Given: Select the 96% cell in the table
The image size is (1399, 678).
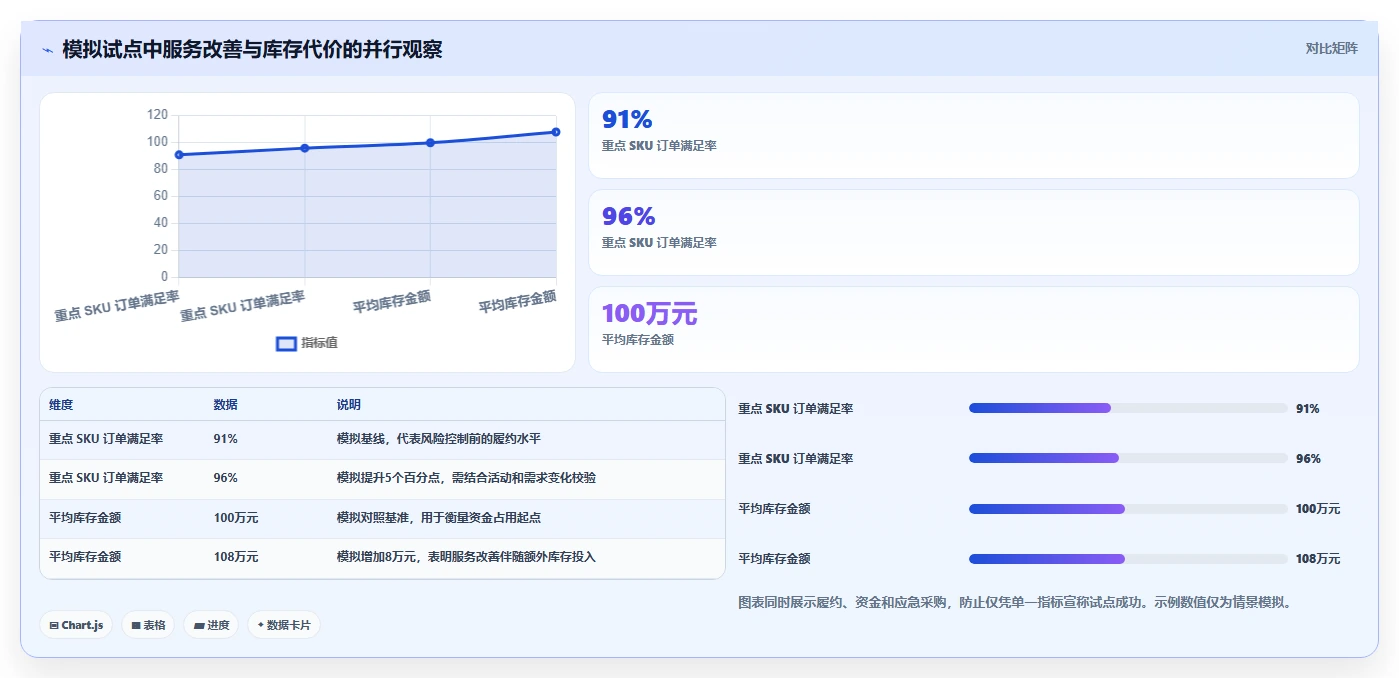Looking at the screenshot, I should (x=225, y=478).
